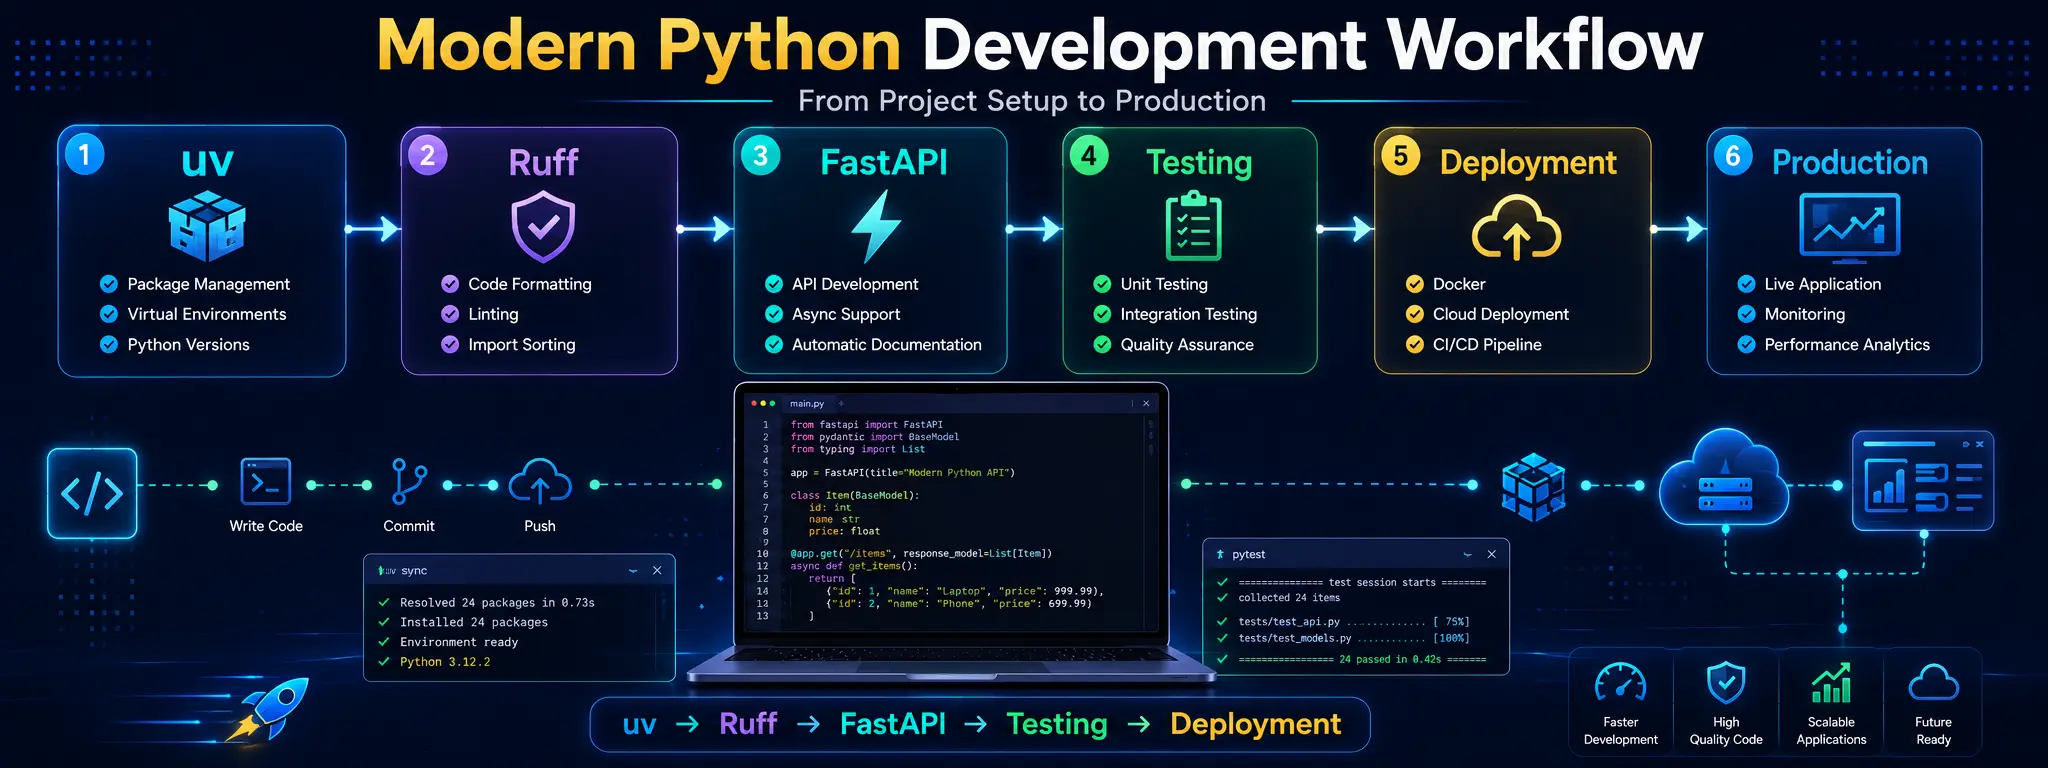Click the Scalable Applications growth chart icon

point(1831,683)
